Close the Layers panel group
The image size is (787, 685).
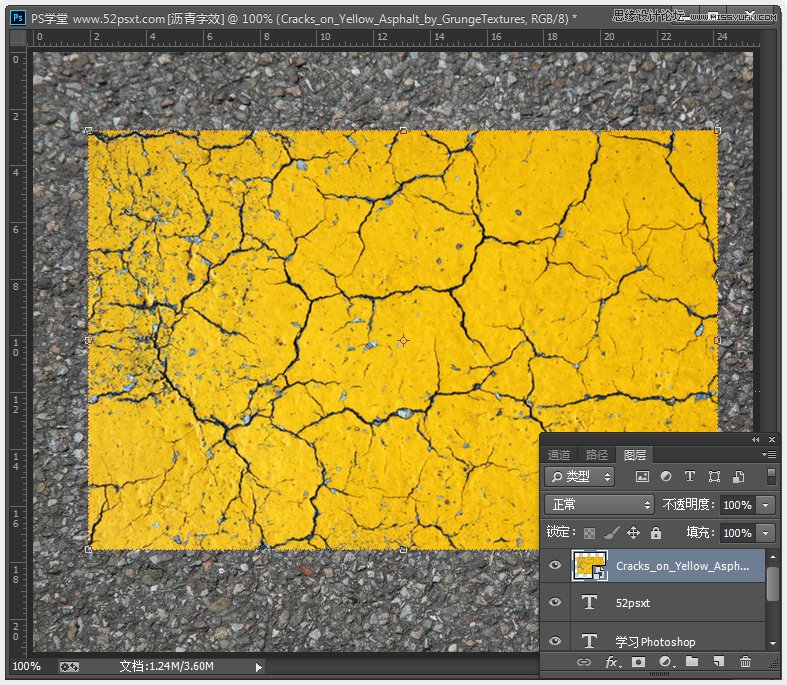click(x=772, y=440)
